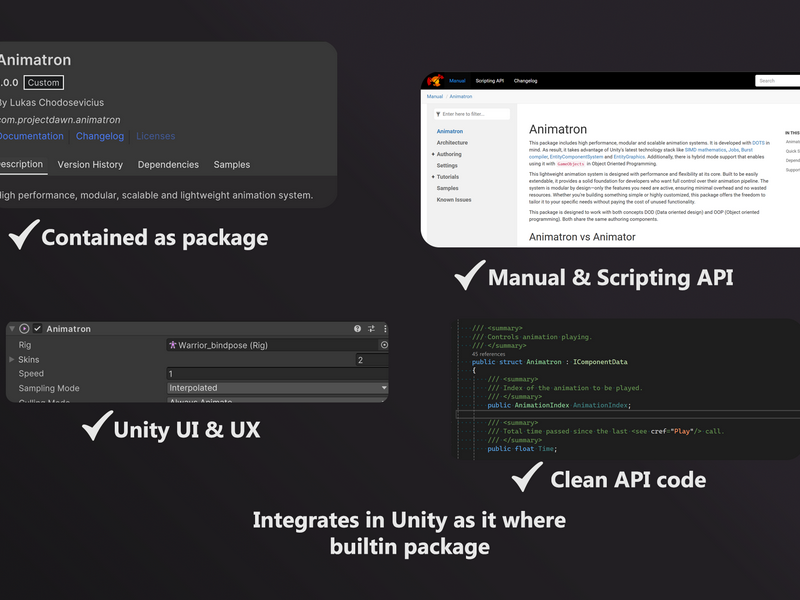
Task: Select Settings in docs sidebar
Action: [x=447, y=166]
